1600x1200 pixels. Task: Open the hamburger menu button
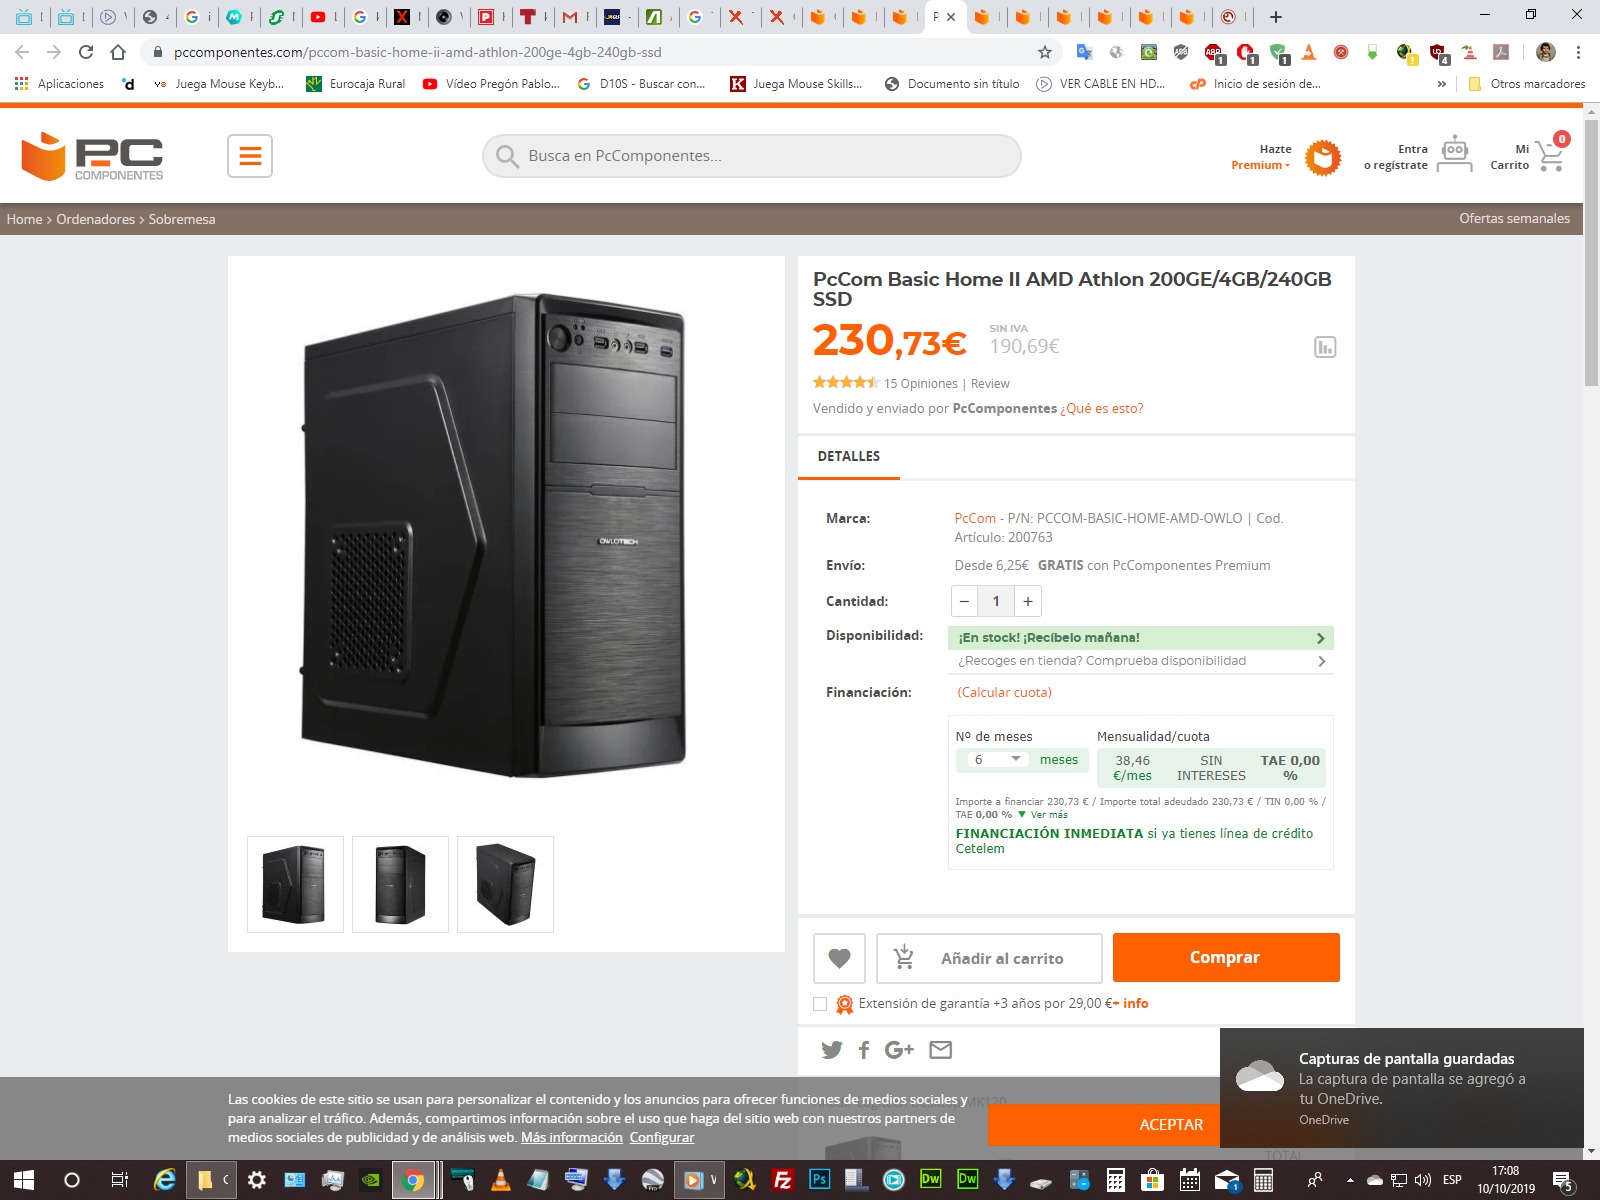click(250, 156)
